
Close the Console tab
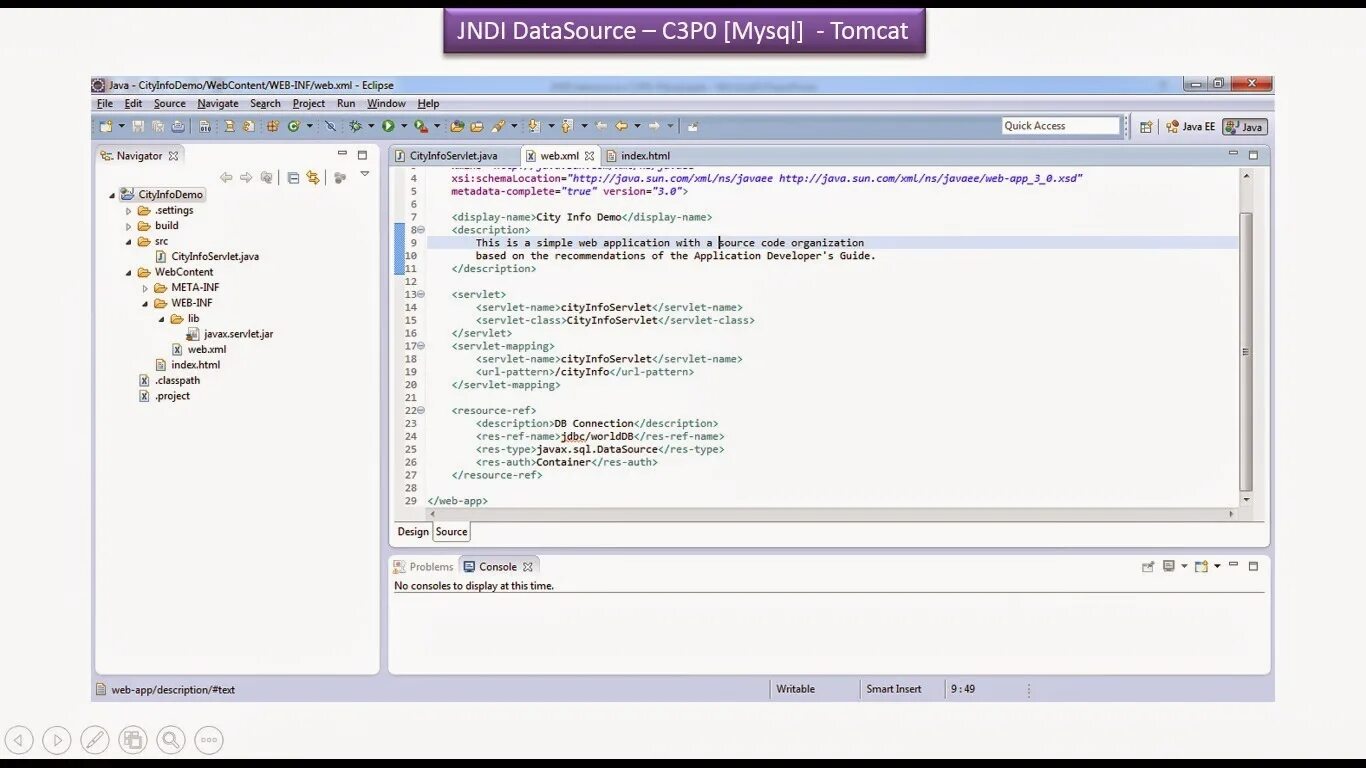[x=527, y=567]
